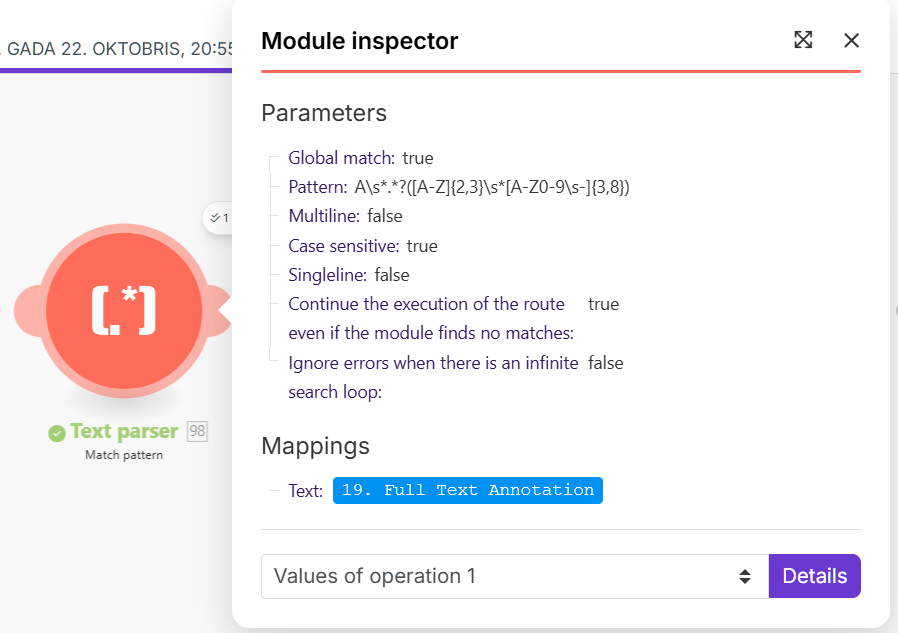Click the Text parser module name label
Viewport: 898px width, 633px height.
(x=124, y=432)
